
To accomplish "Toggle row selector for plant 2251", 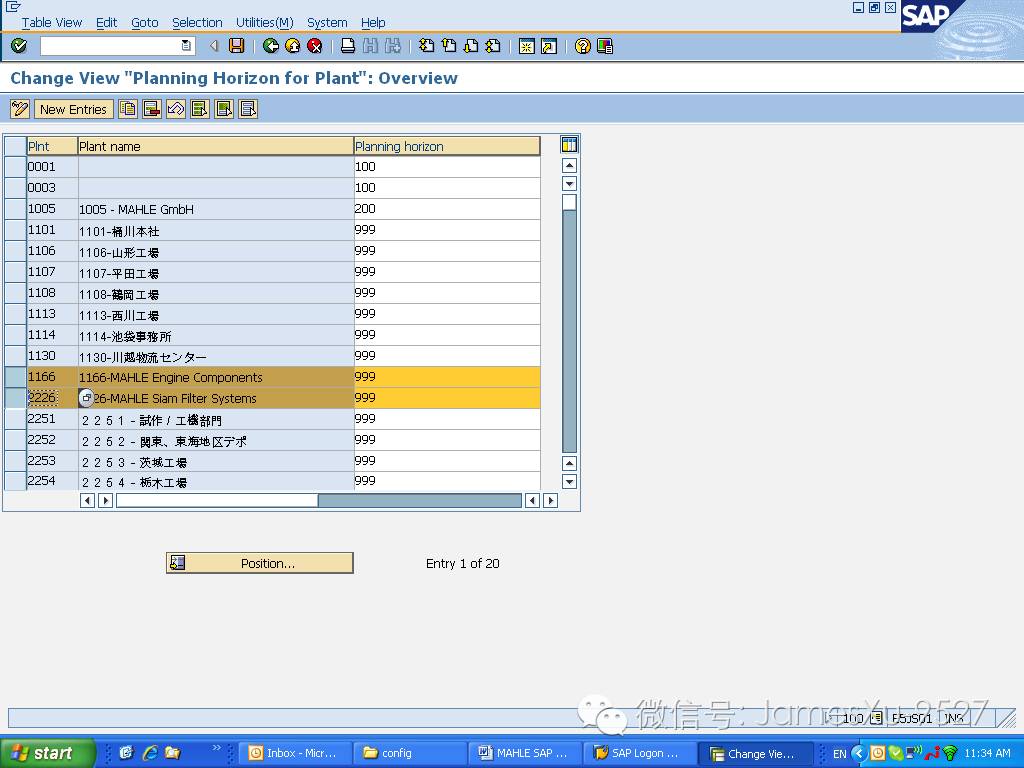I will pyautogui.click(x=15, y=419).
